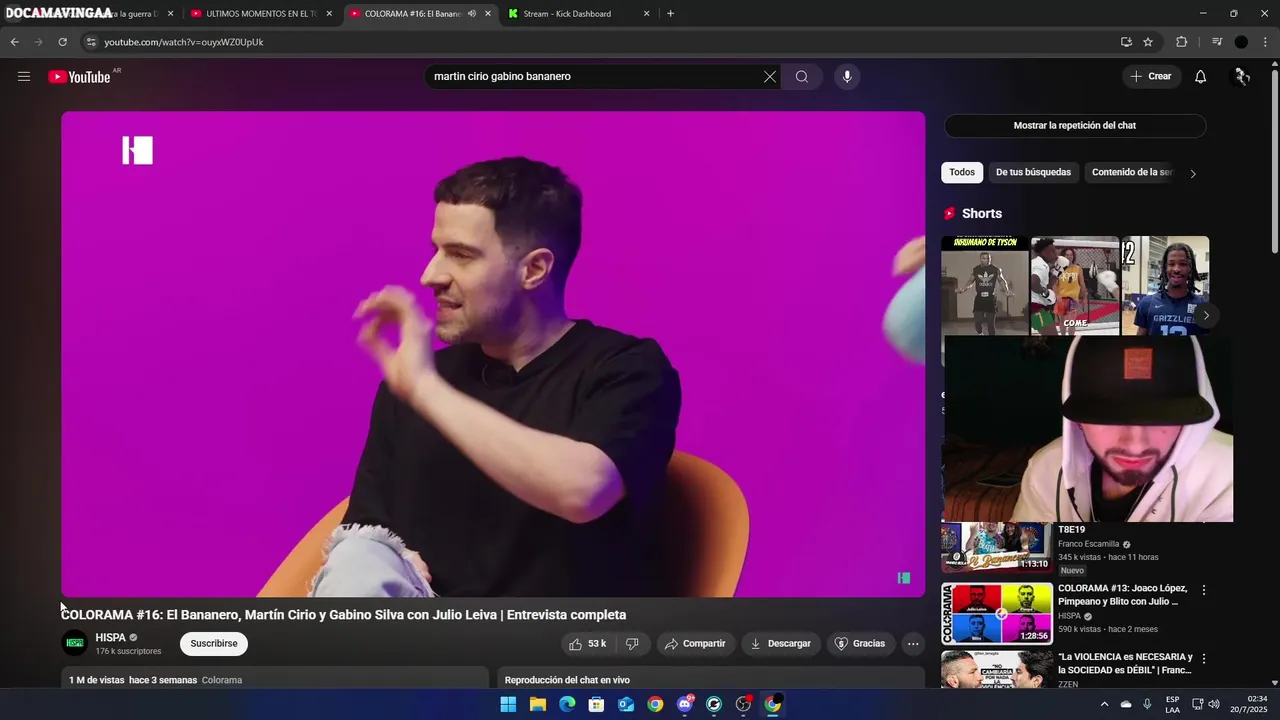Click the page vertical scrollbar
This screenshot has height=720, width=1280.
pyautogui.click(x=1274, y=160)
